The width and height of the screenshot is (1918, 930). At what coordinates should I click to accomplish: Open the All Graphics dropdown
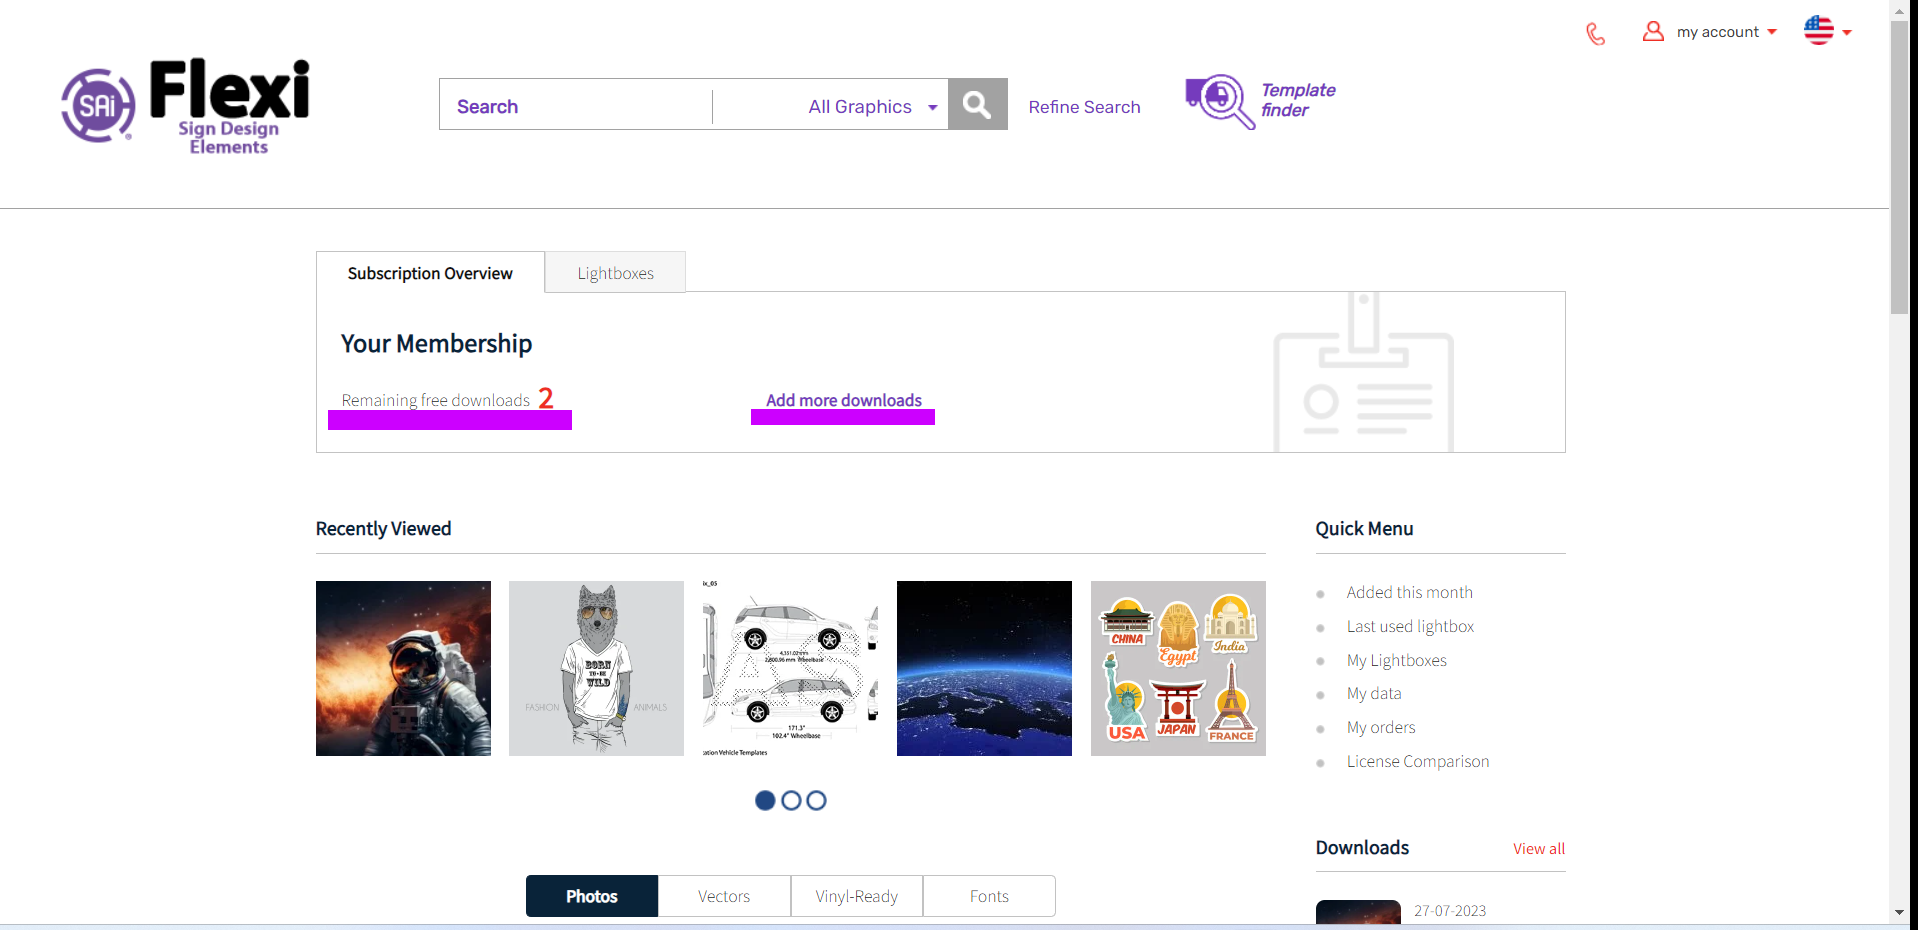(x=868, y=105)
